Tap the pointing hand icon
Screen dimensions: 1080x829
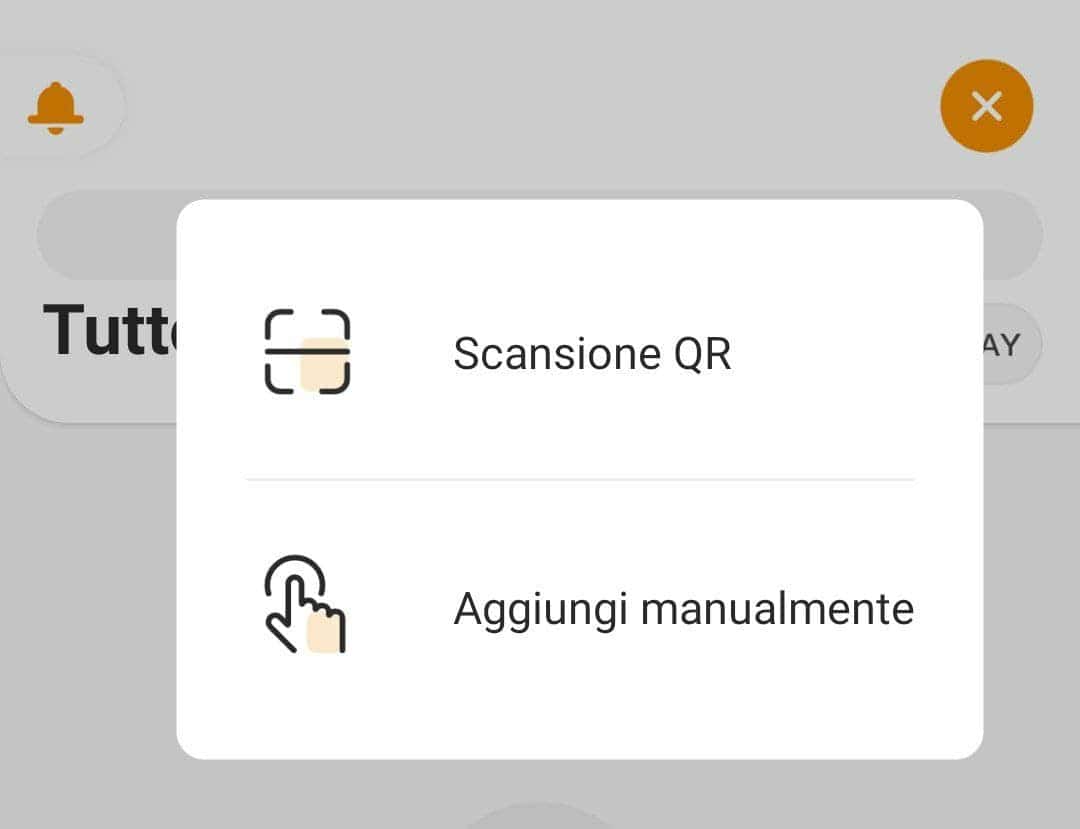pyautogui.click(x=305, y=604)
